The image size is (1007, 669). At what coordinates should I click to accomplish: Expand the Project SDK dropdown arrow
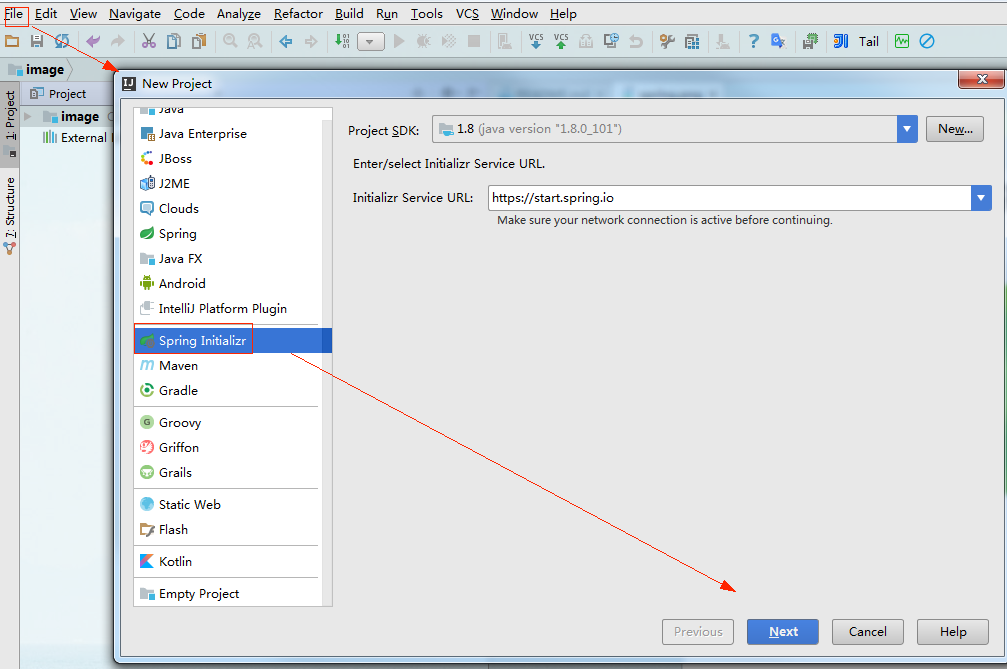(x=907, y=129)
